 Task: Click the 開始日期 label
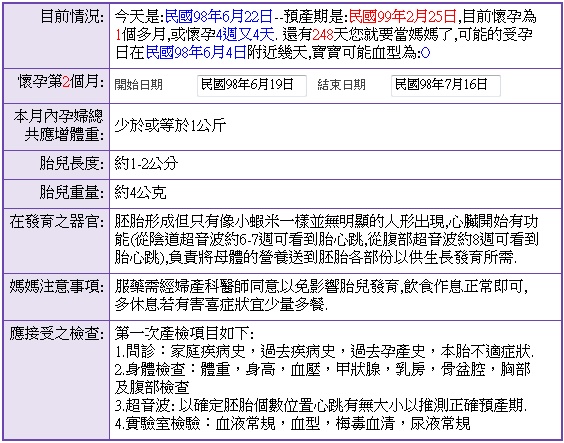(138, 85)
